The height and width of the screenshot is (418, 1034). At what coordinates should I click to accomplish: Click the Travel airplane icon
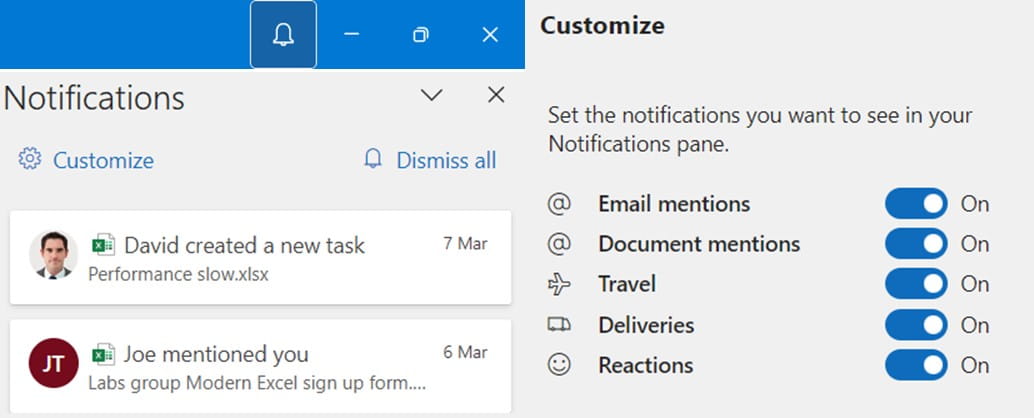(x=560, y=285)
